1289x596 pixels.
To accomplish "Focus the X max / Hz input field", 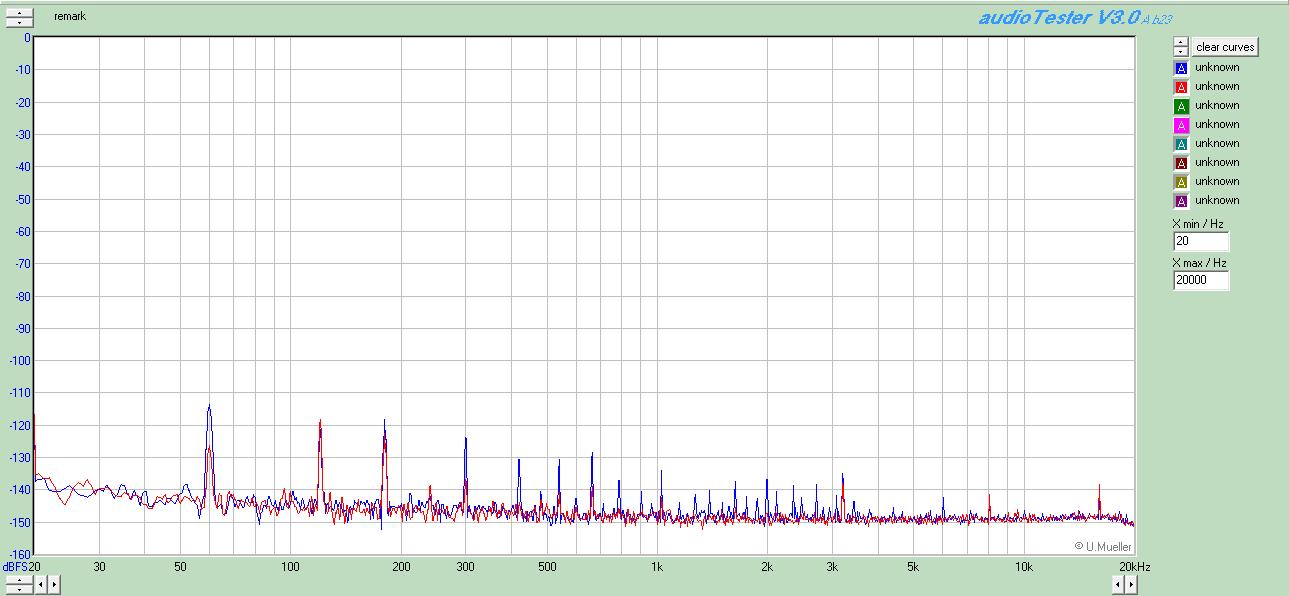I will tap(1201, 280).
